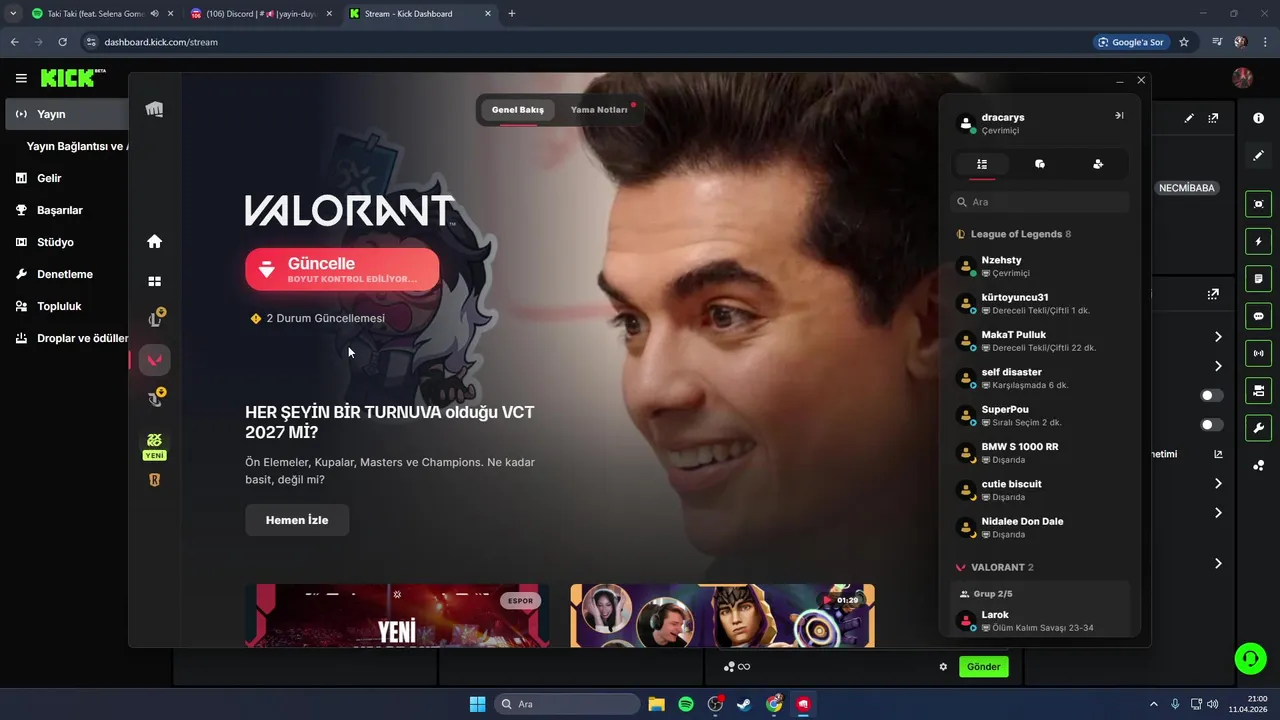Toggle the stream preview widget icon in Kick toolbar
The height and width of the screenshot is (720, 1280).
[x=1258, y=204]
